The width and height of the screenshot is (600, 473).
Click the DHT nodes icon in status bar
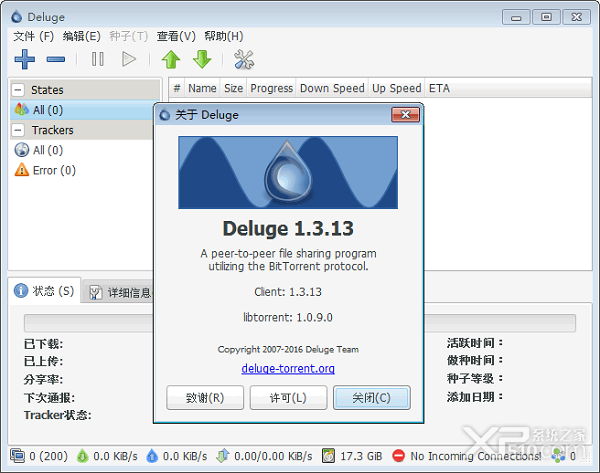coord(558,456)
